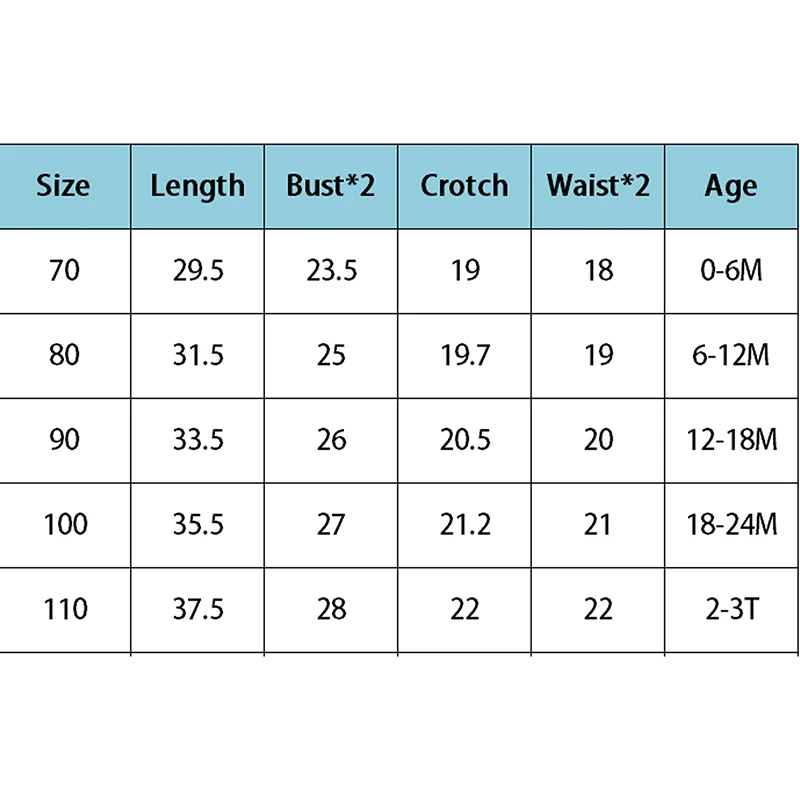Select the 29.5 length value
This screenshot has height=800, width=800.
(197, 270)
